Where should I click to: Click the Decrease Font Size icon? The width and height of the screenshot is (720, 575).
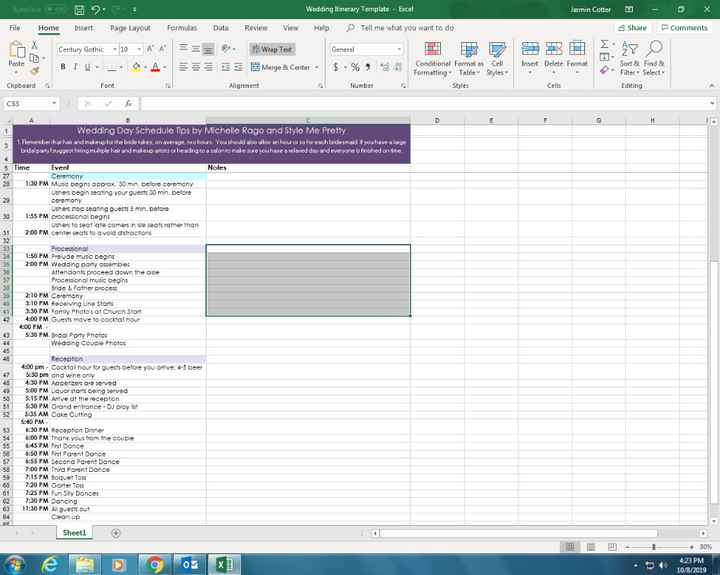click(162, 49)
